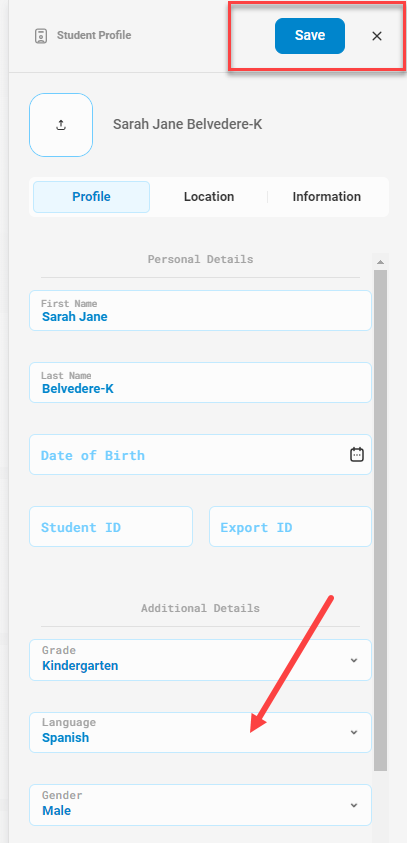The width and height of the screenshot is (407, 843).
Task: Switch to the Information tab
Action: [x=326, y=197]
